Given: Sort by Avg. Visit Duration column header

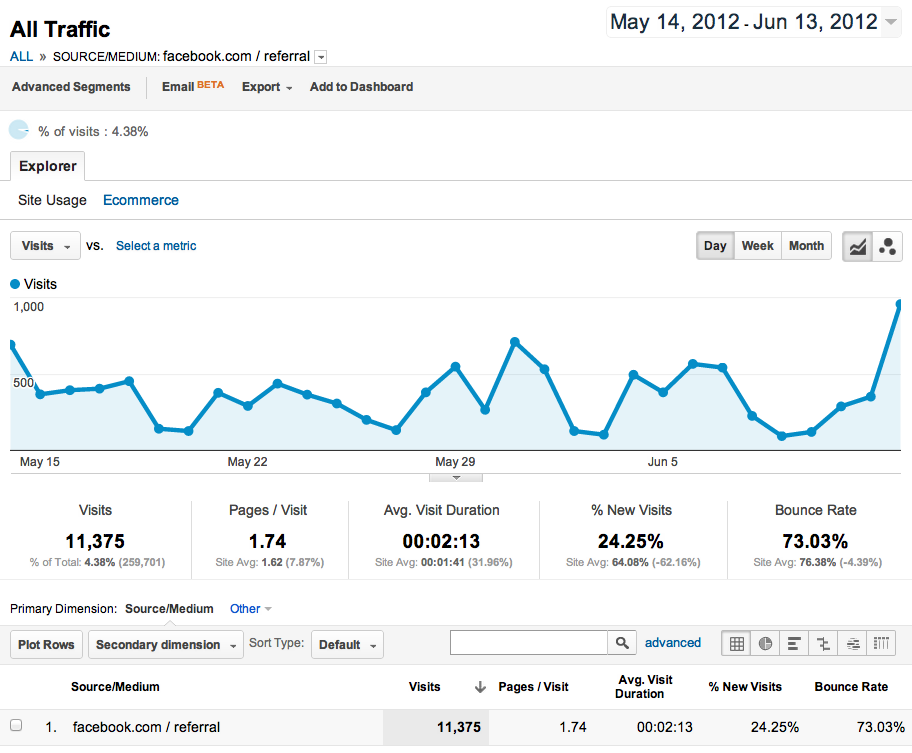Looking at the screenshot, I should pos(644,687).
